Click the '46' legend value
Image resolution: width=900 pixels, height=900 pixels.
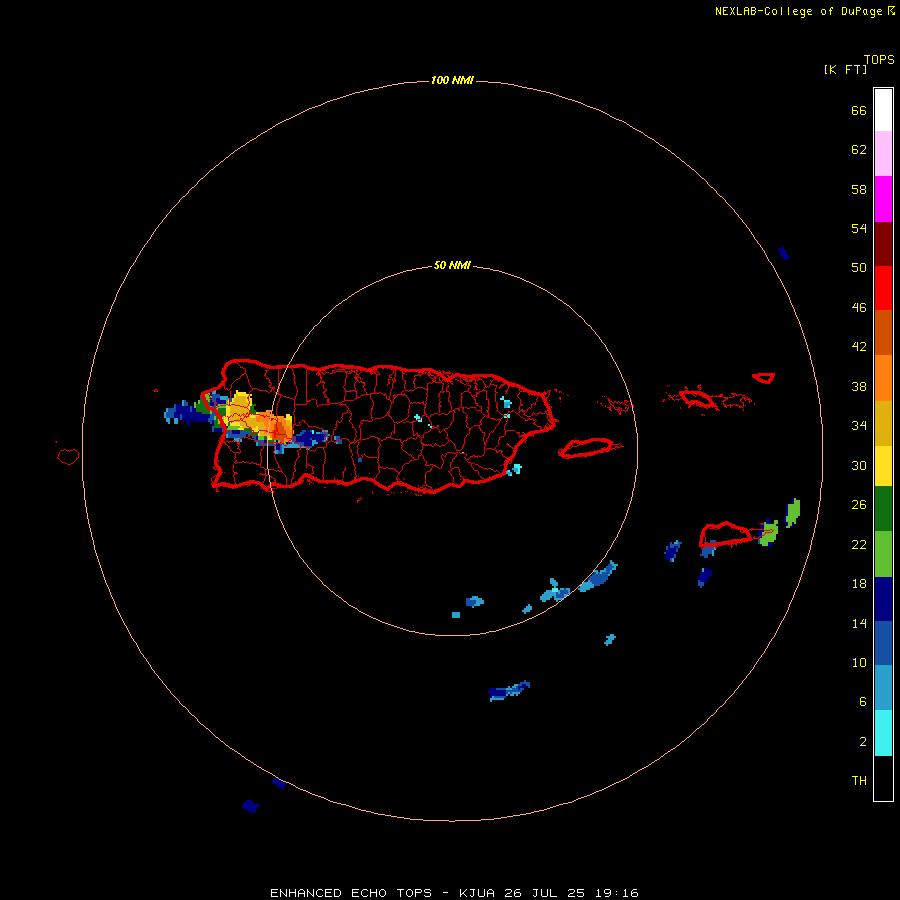pyautogui.click(x=859, y=308)
